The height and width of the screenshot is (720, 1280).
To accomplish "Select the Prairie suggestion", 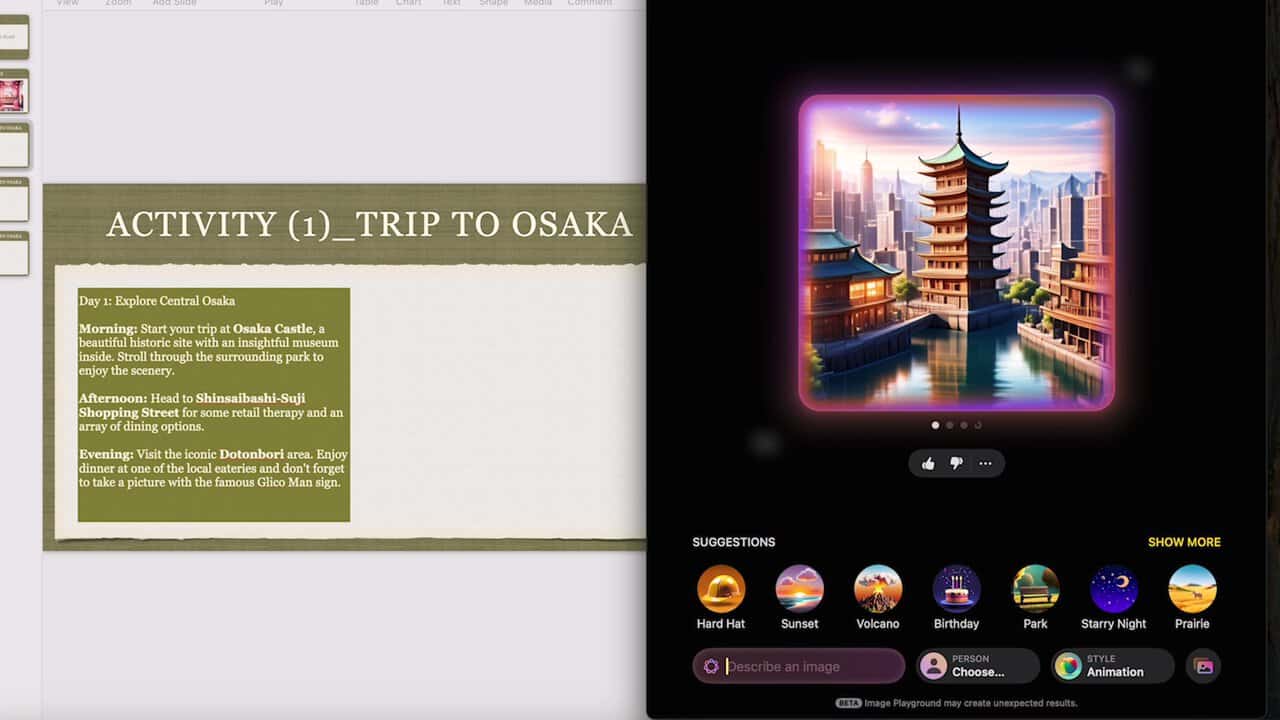I will (1192, 589).
